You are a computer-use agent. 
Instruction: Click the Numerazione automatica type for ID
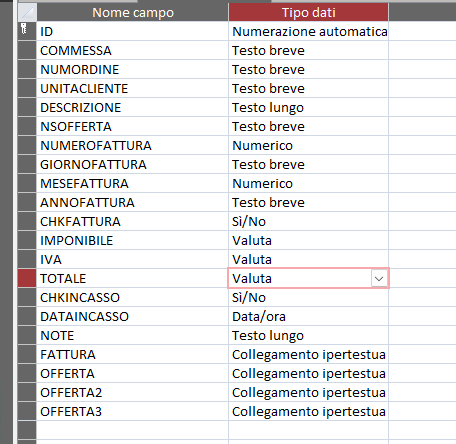click(x=309, y=32)
